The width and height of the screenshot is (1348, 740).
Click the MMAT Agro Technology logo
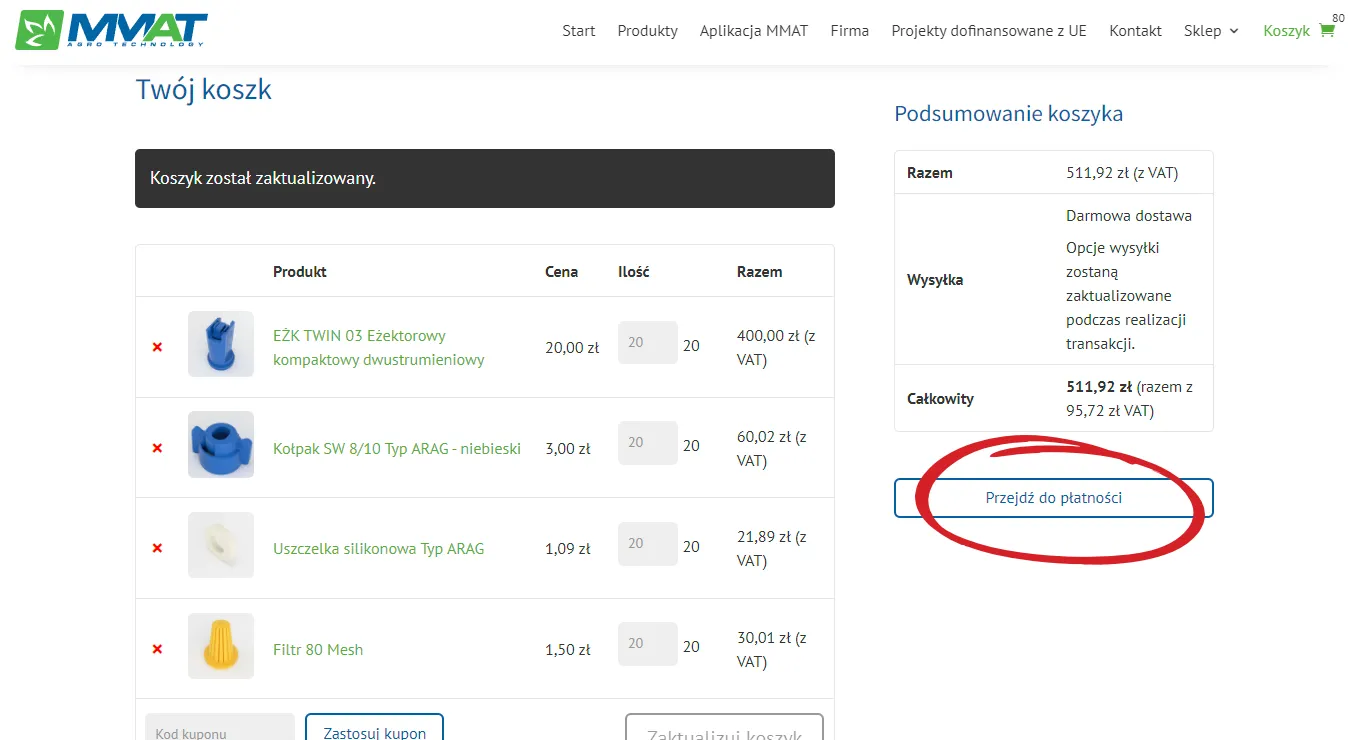tap(111, 30)
